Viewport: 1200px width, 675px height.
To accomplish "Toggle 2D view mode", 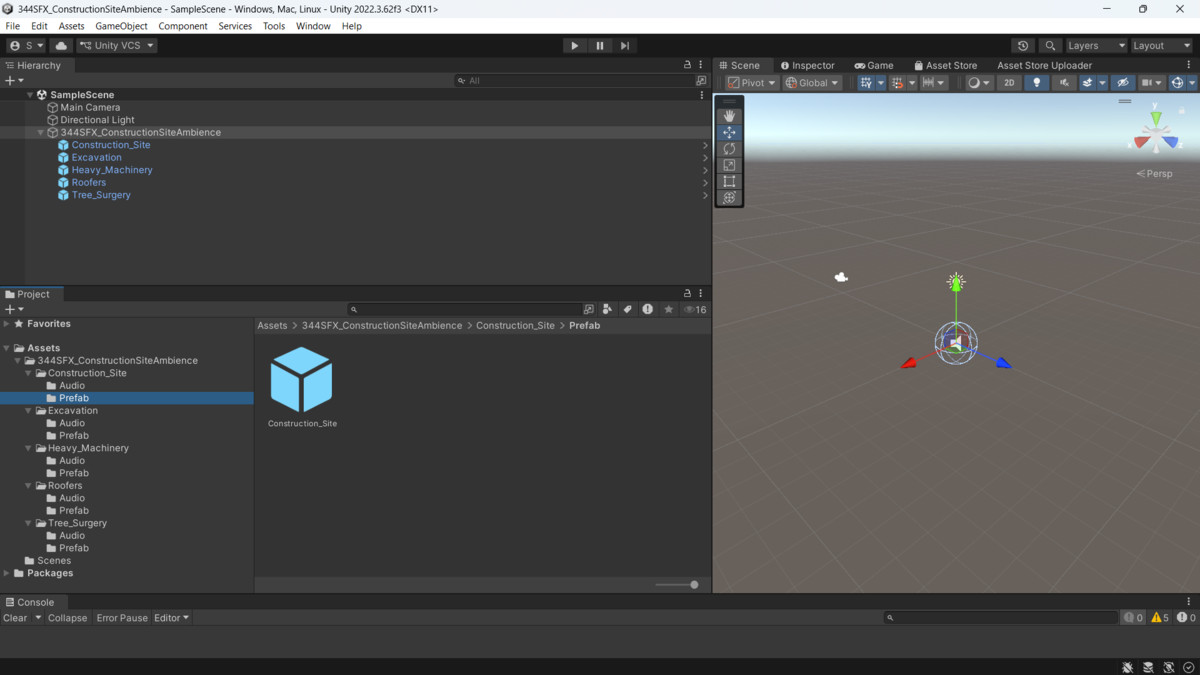I will pos(1009,83).
